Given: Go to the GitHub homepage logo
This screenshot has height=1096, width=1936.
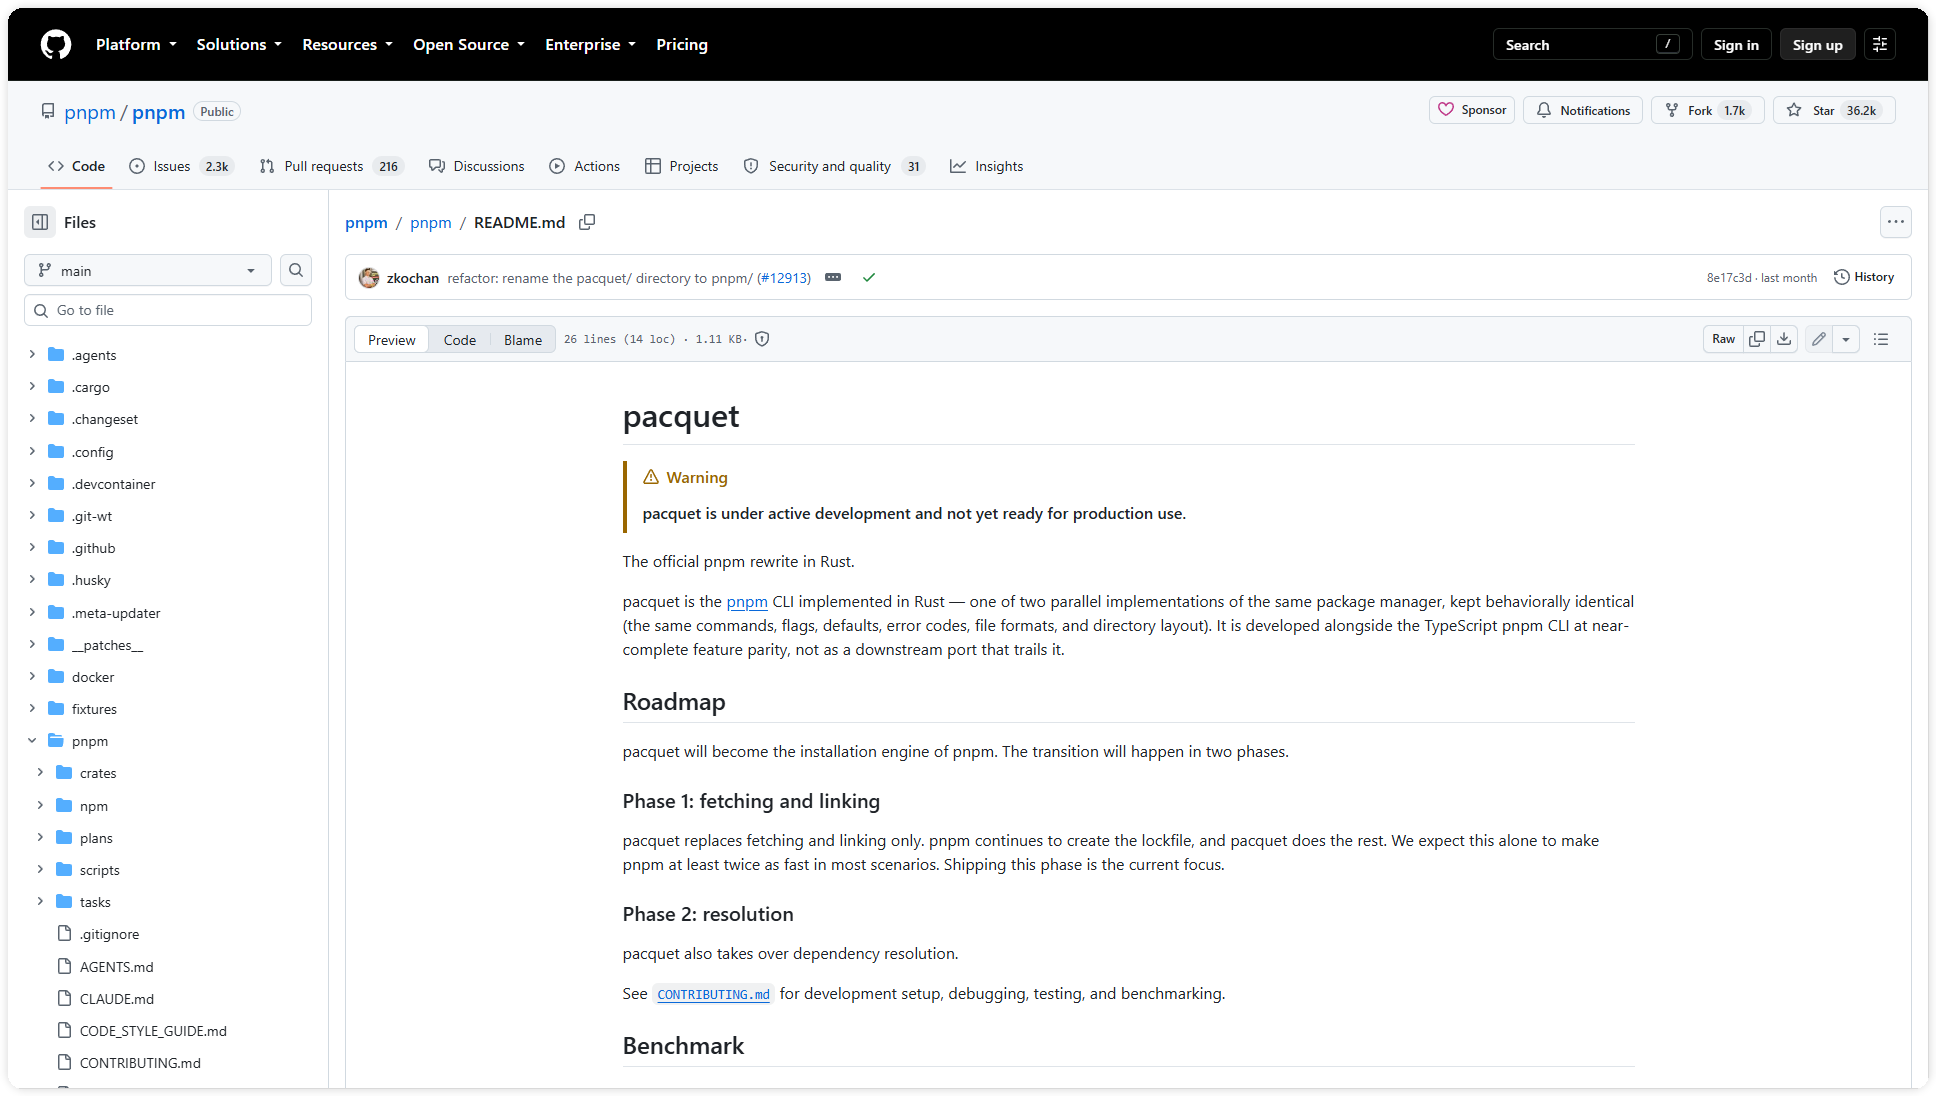Looking at the screenshot, I should (x=56, y=44).
